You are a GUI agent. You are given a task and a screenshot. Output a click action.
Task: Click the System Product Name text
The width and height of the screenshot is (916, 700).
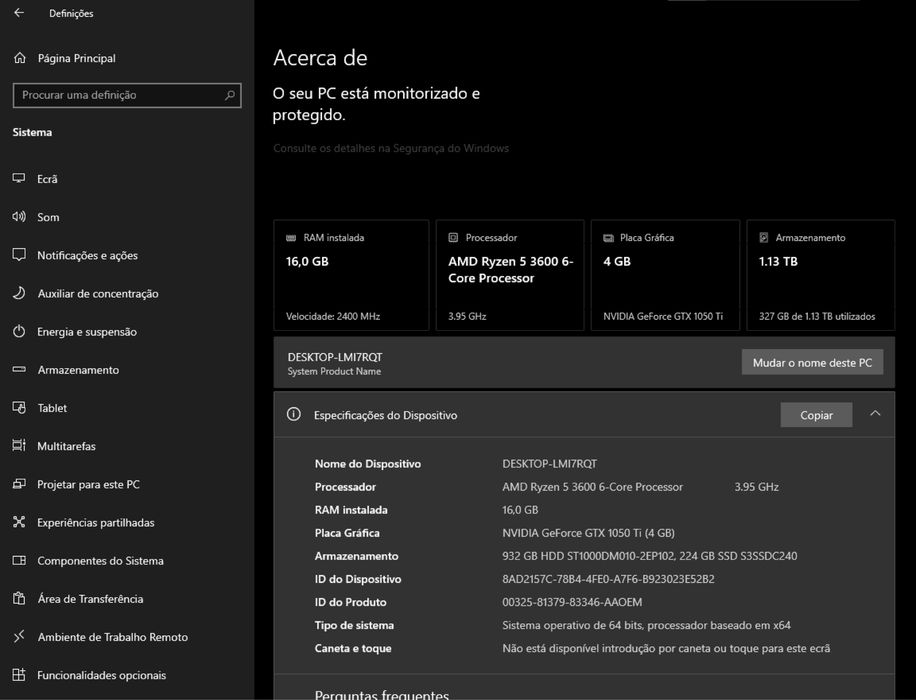[x=334, y=372]
